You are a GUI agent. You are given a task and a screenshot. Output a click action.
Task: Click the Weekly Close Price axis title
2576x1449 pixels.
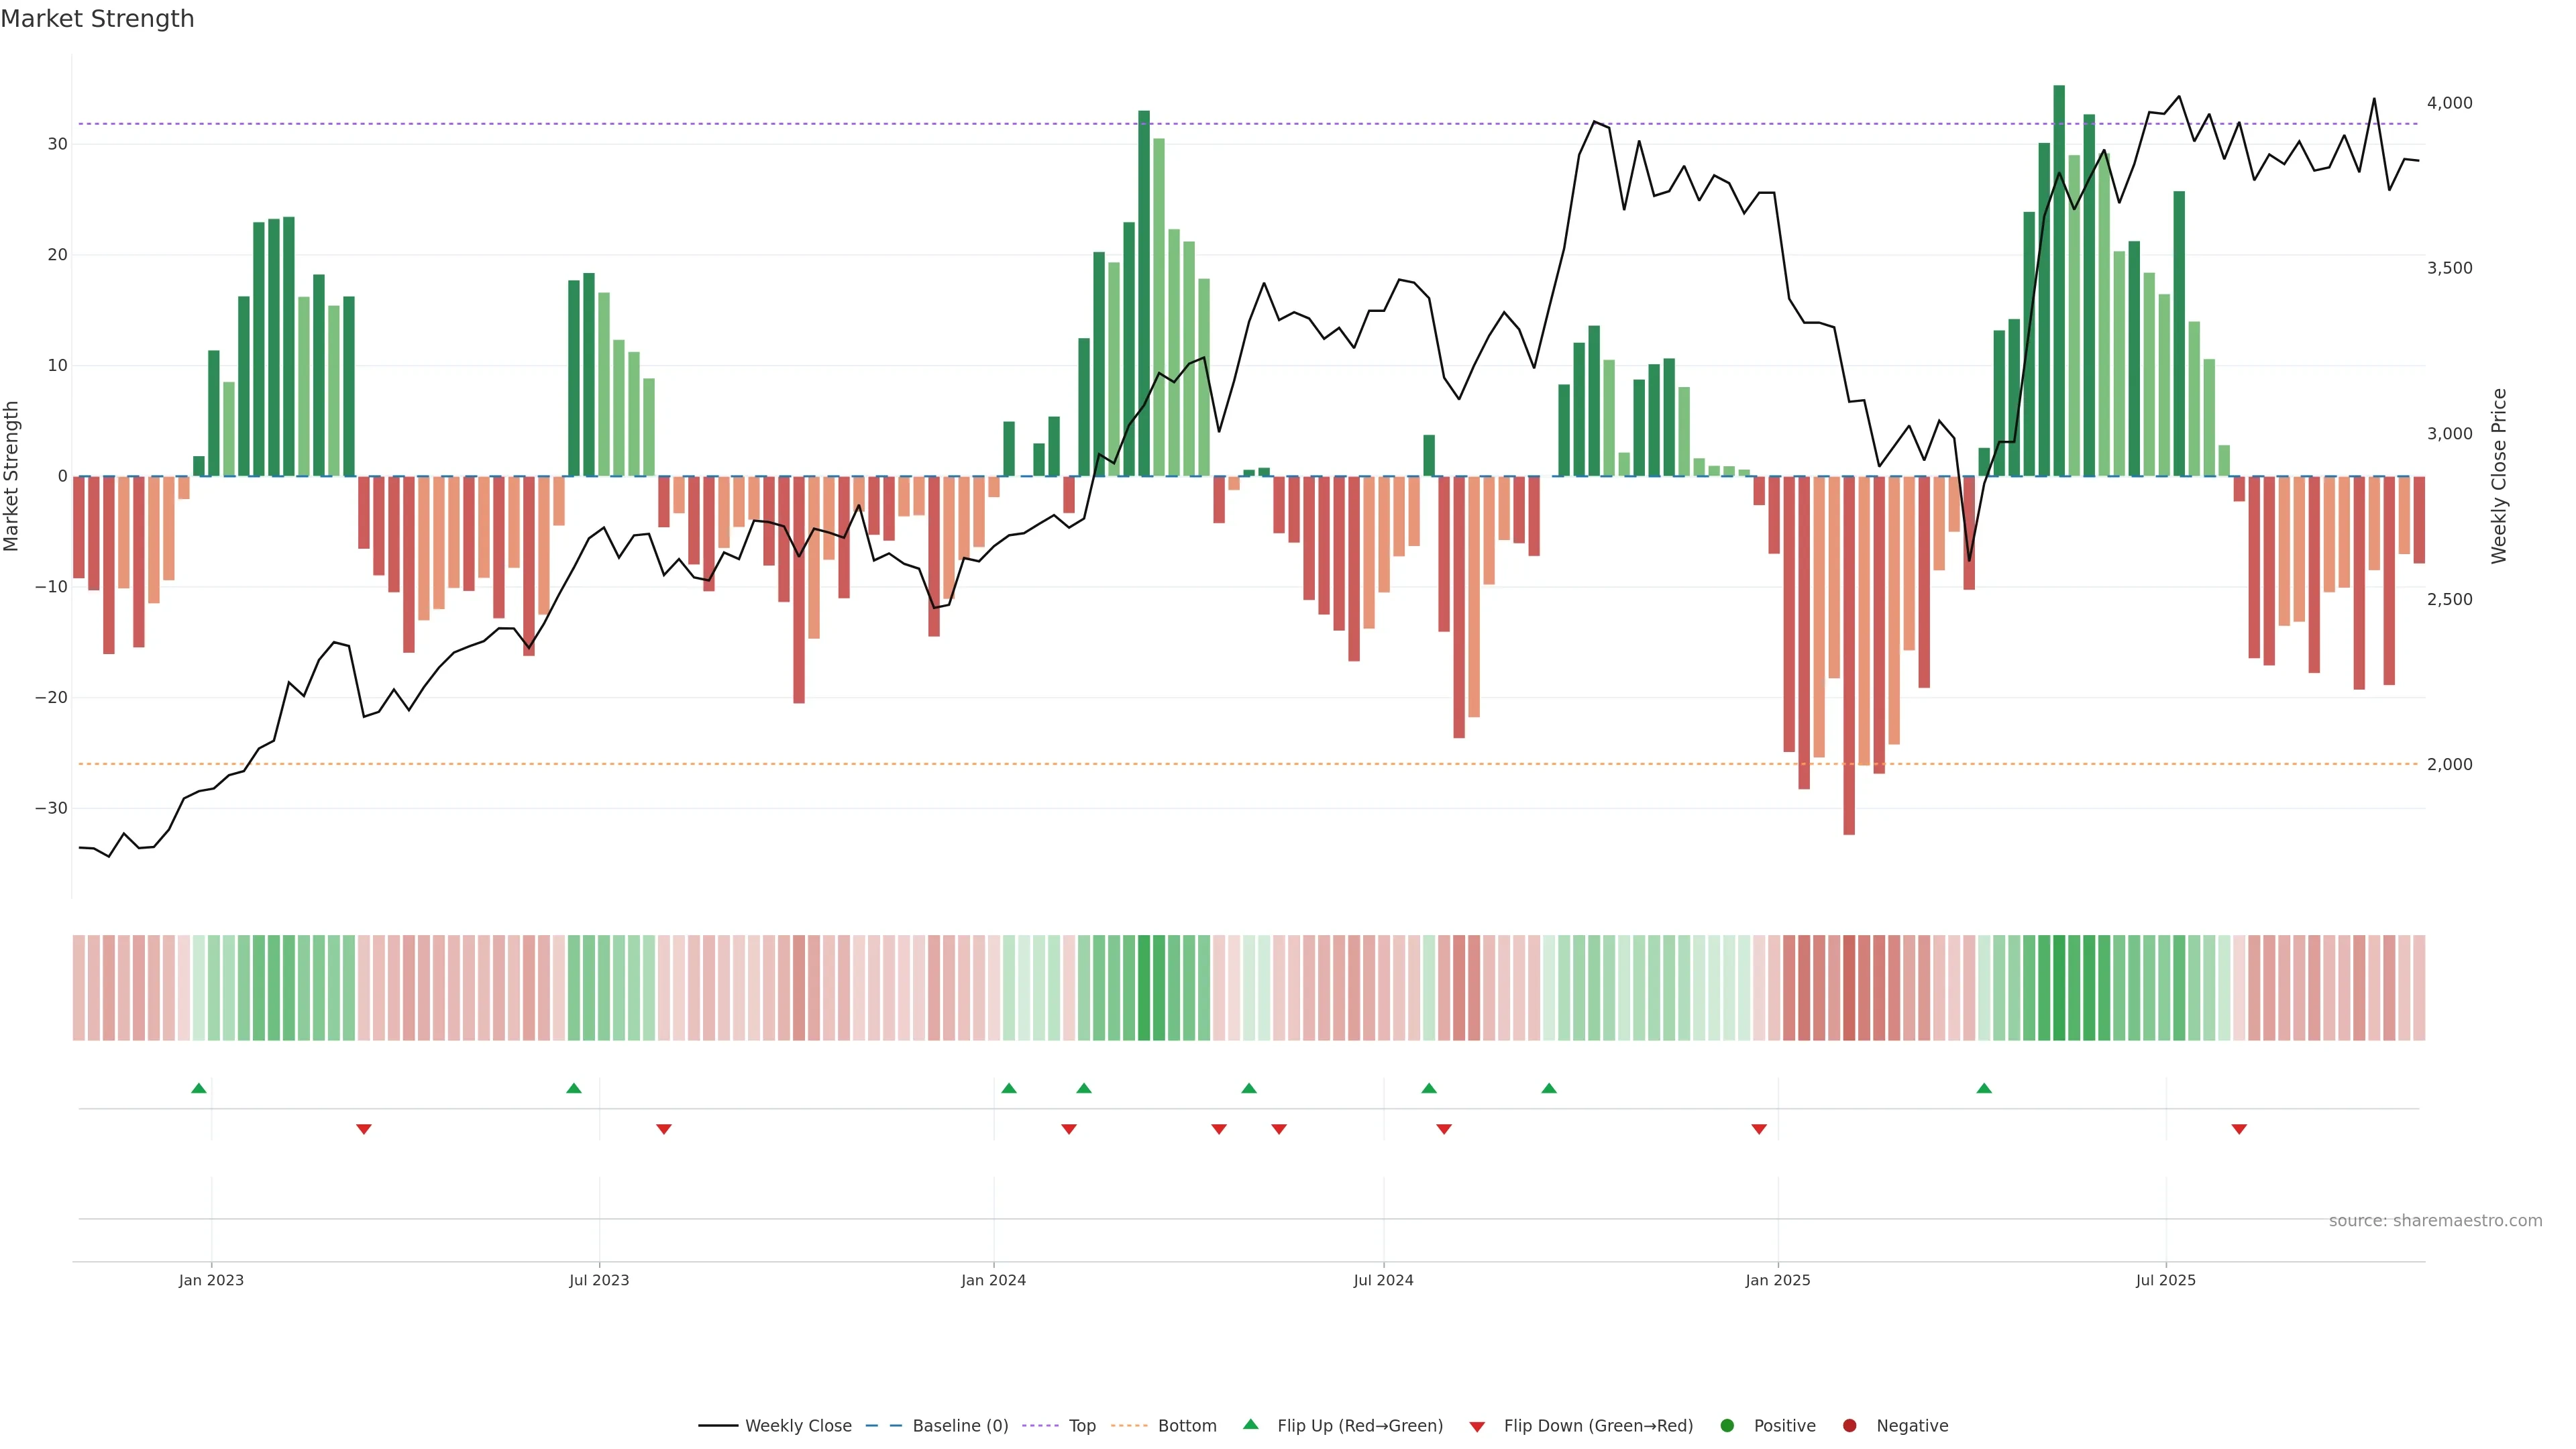pyautogui.click(x=2499, y=476)
